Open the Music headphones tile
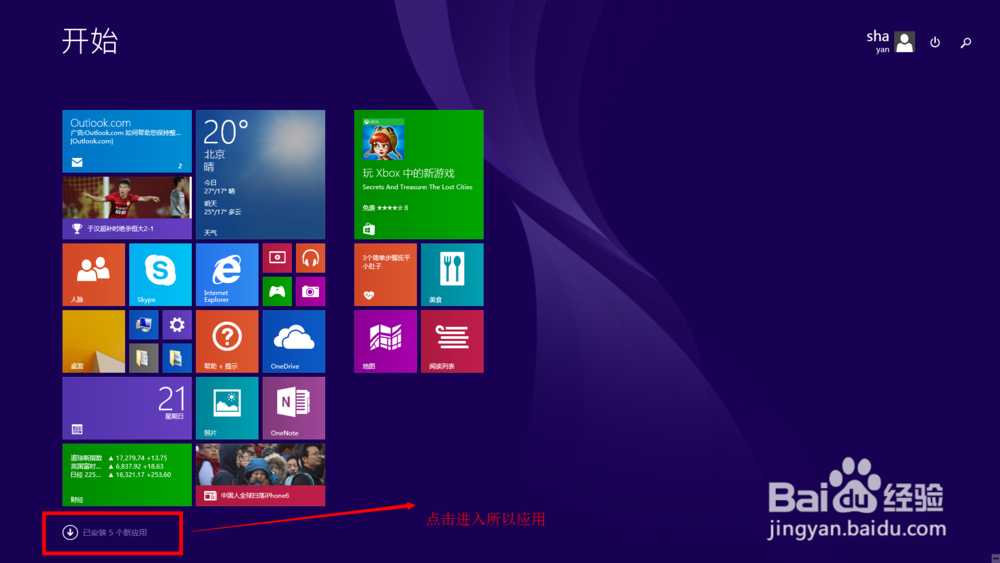The width and height of the screenshot is (1000, 563). click(x=311, y=258)
